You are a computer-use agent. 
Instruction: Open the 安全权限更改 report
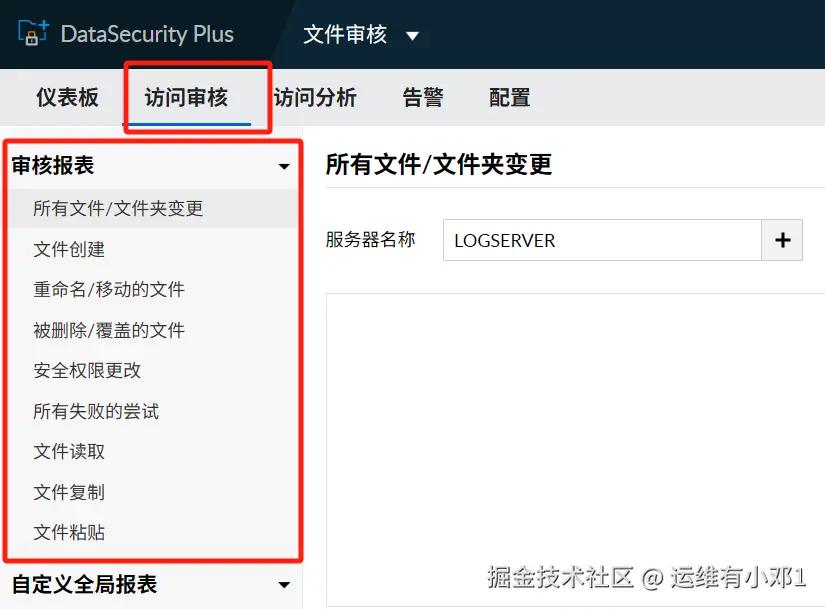(87, 370)
